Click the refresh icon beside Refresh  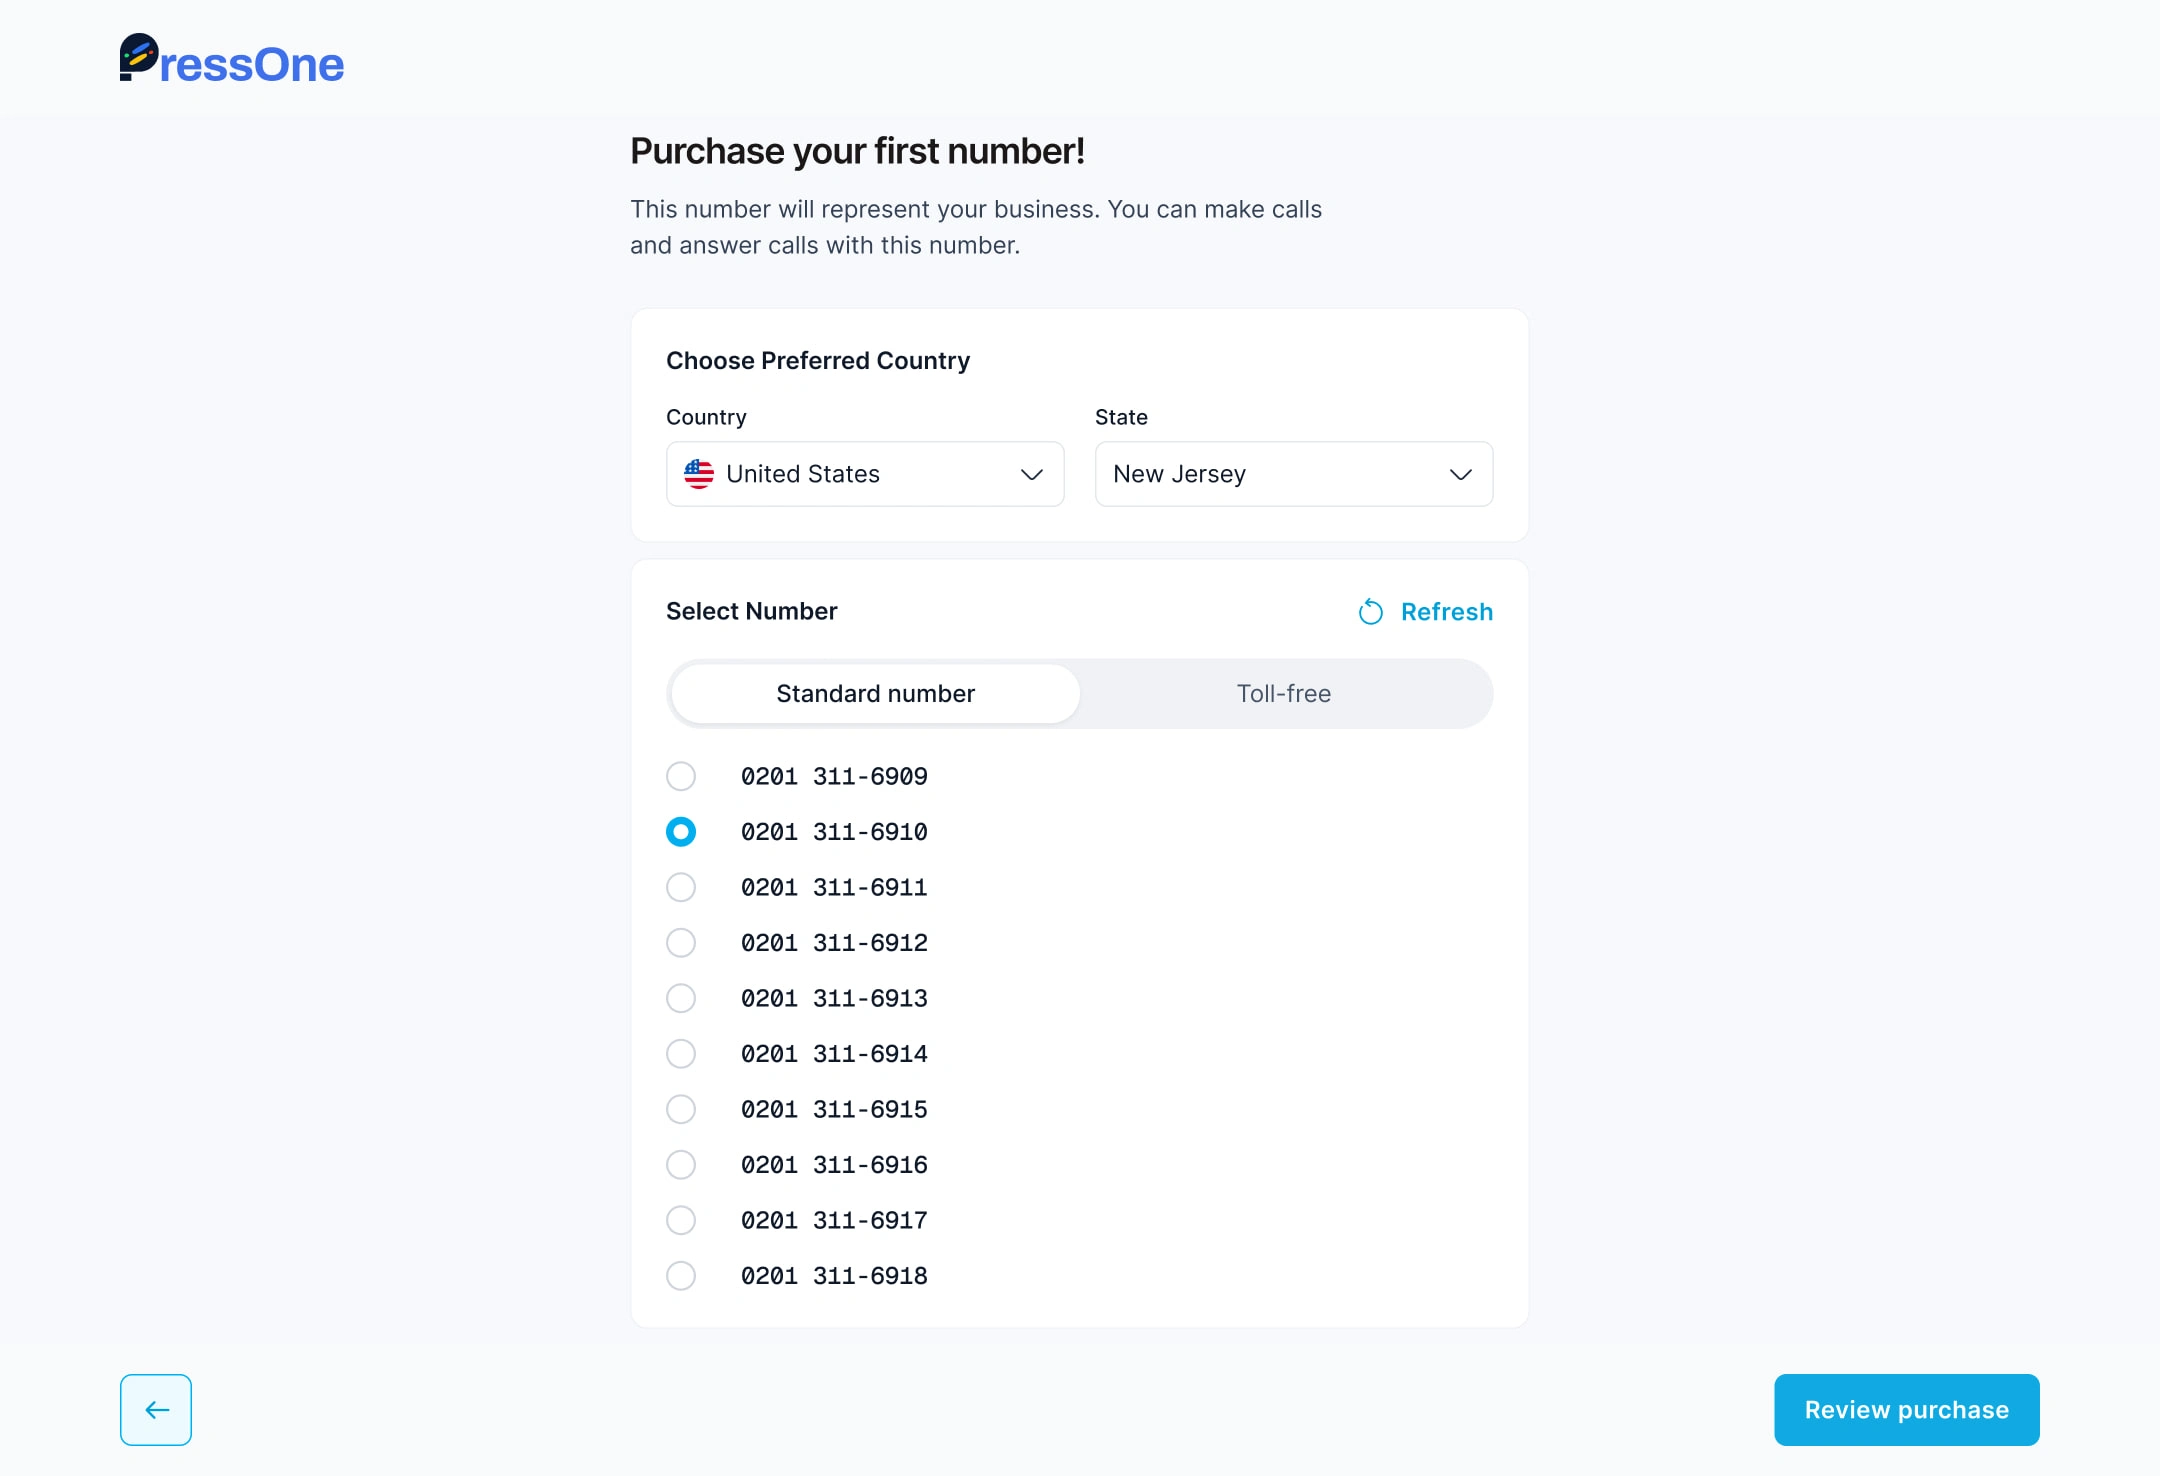(1371, 611)
